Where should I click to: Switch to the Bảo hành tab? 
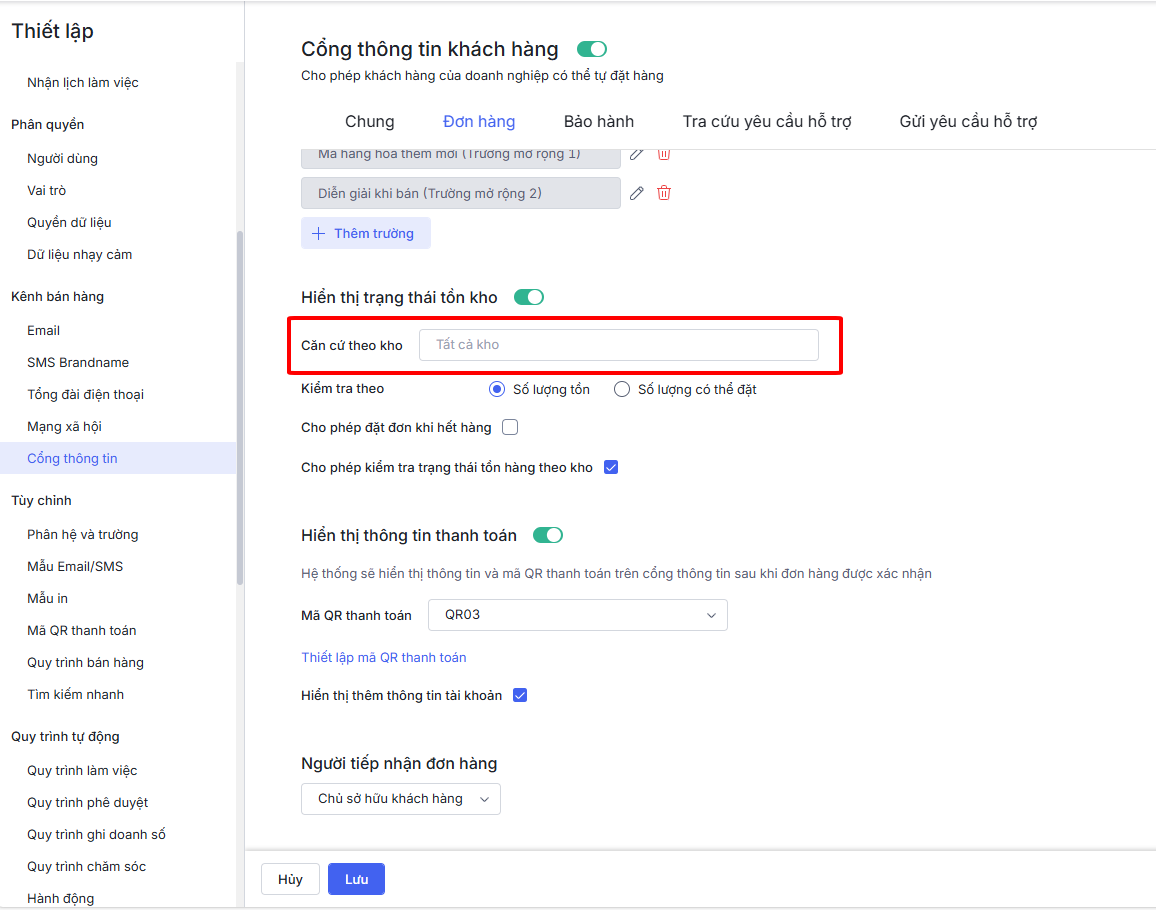pos(599,122)
